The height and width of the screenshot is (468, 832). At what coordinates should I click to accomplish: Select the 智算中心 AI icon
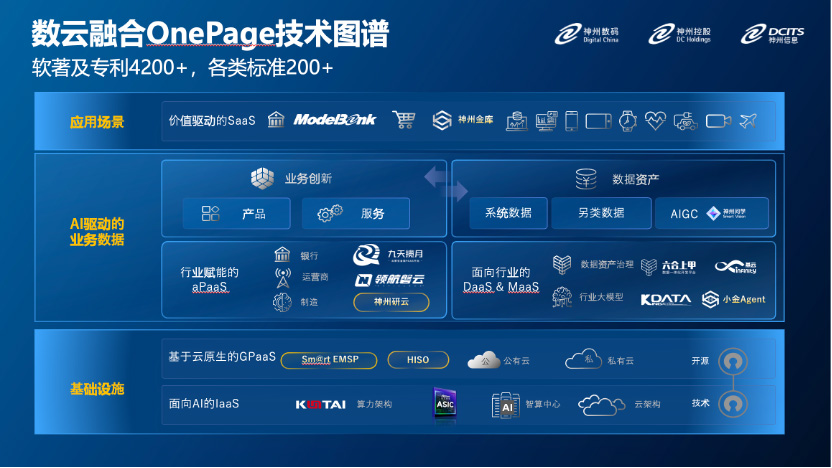click(506, 404)
